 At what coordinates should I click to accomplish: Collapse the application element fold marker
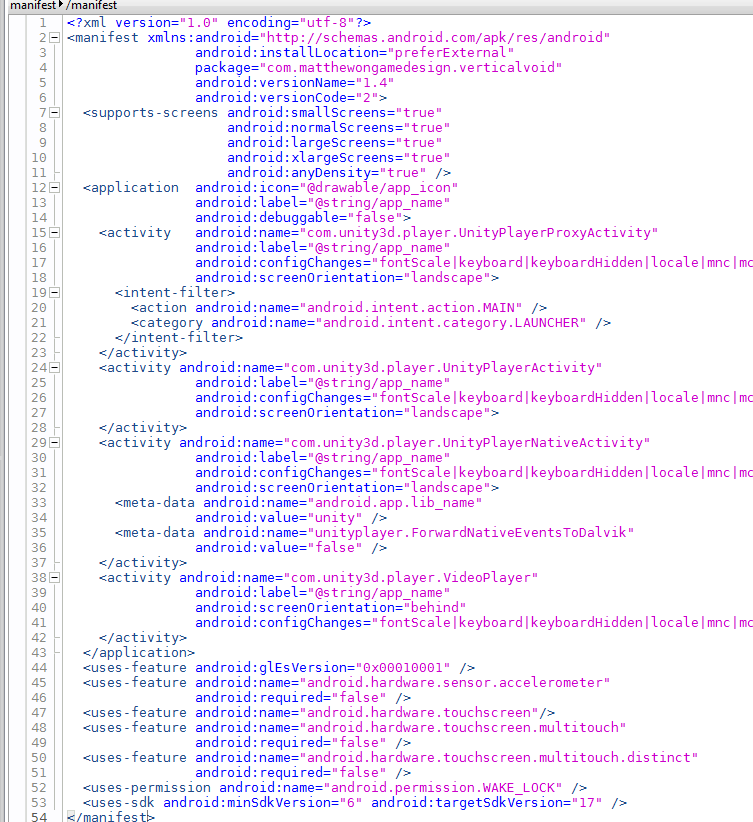click(55, 188)
